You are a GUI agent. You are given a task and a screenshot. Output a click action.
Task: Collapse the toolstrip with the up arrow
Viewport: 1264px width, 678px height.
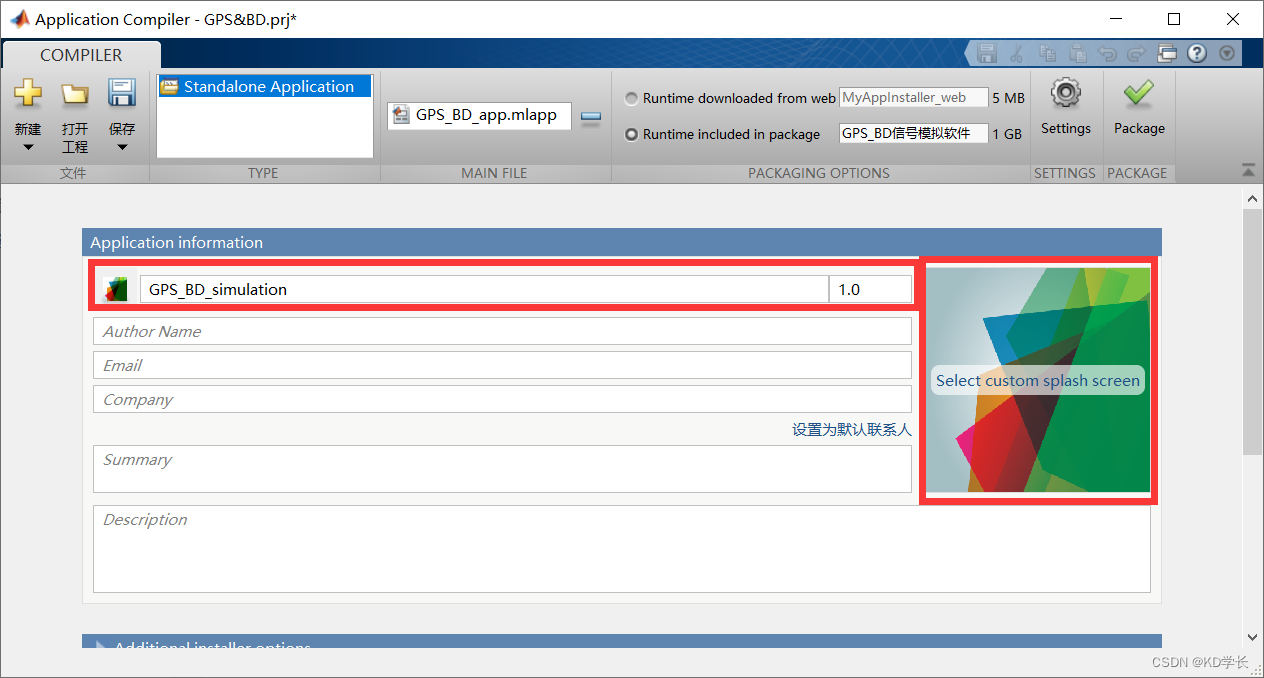tap(1248, 170)
